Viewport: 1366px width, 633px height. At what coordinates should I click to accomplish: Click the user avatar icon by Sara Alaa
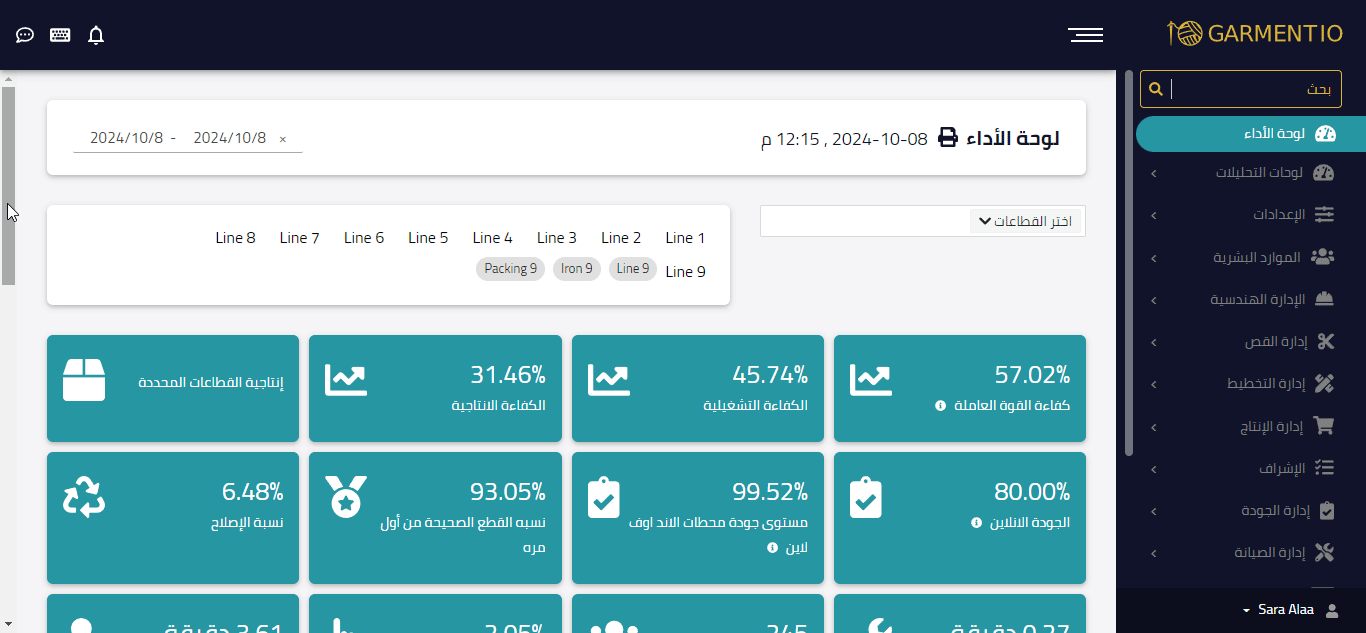click(1331, 610)
